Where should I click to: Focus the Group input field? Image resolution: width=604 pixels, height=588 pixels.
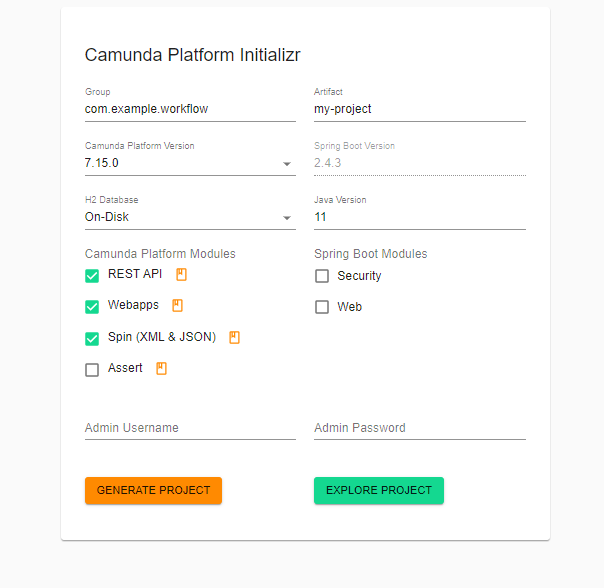coord(190,109)
